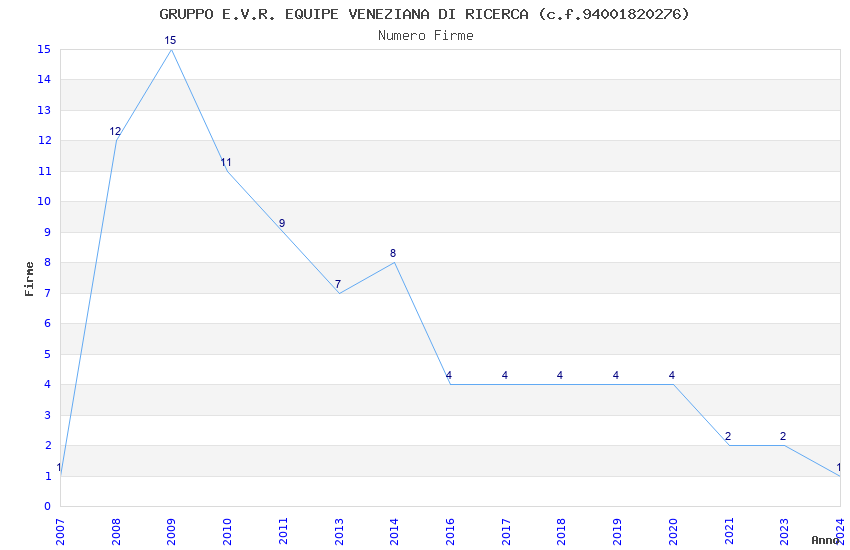
Task: Click the x-axis year label 2021
Action: [729, 532]
